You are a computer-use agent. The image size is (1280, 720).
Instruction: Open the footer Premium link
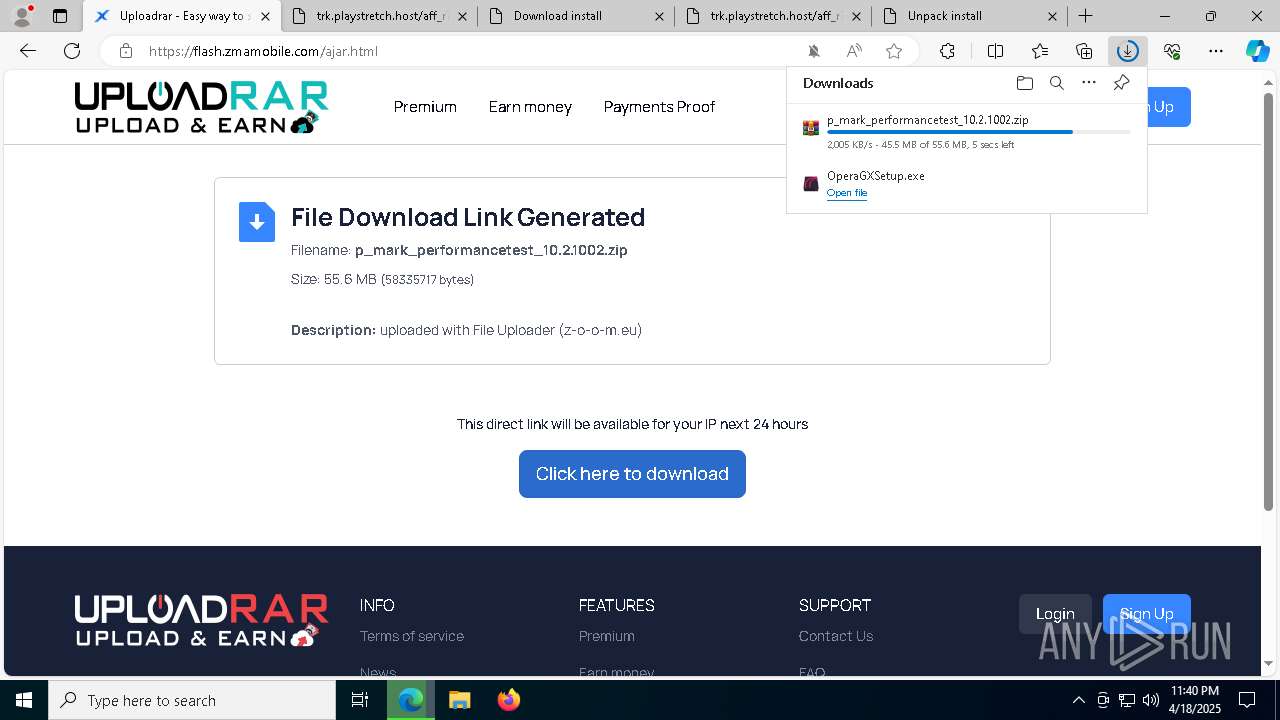pos(607,636)
